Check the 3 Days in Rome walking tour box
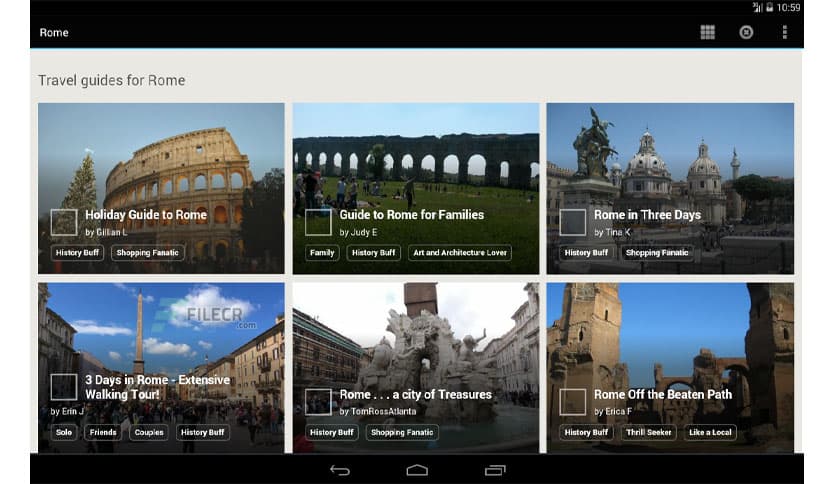Screen dimensions: 836x484 pos(64,387)
